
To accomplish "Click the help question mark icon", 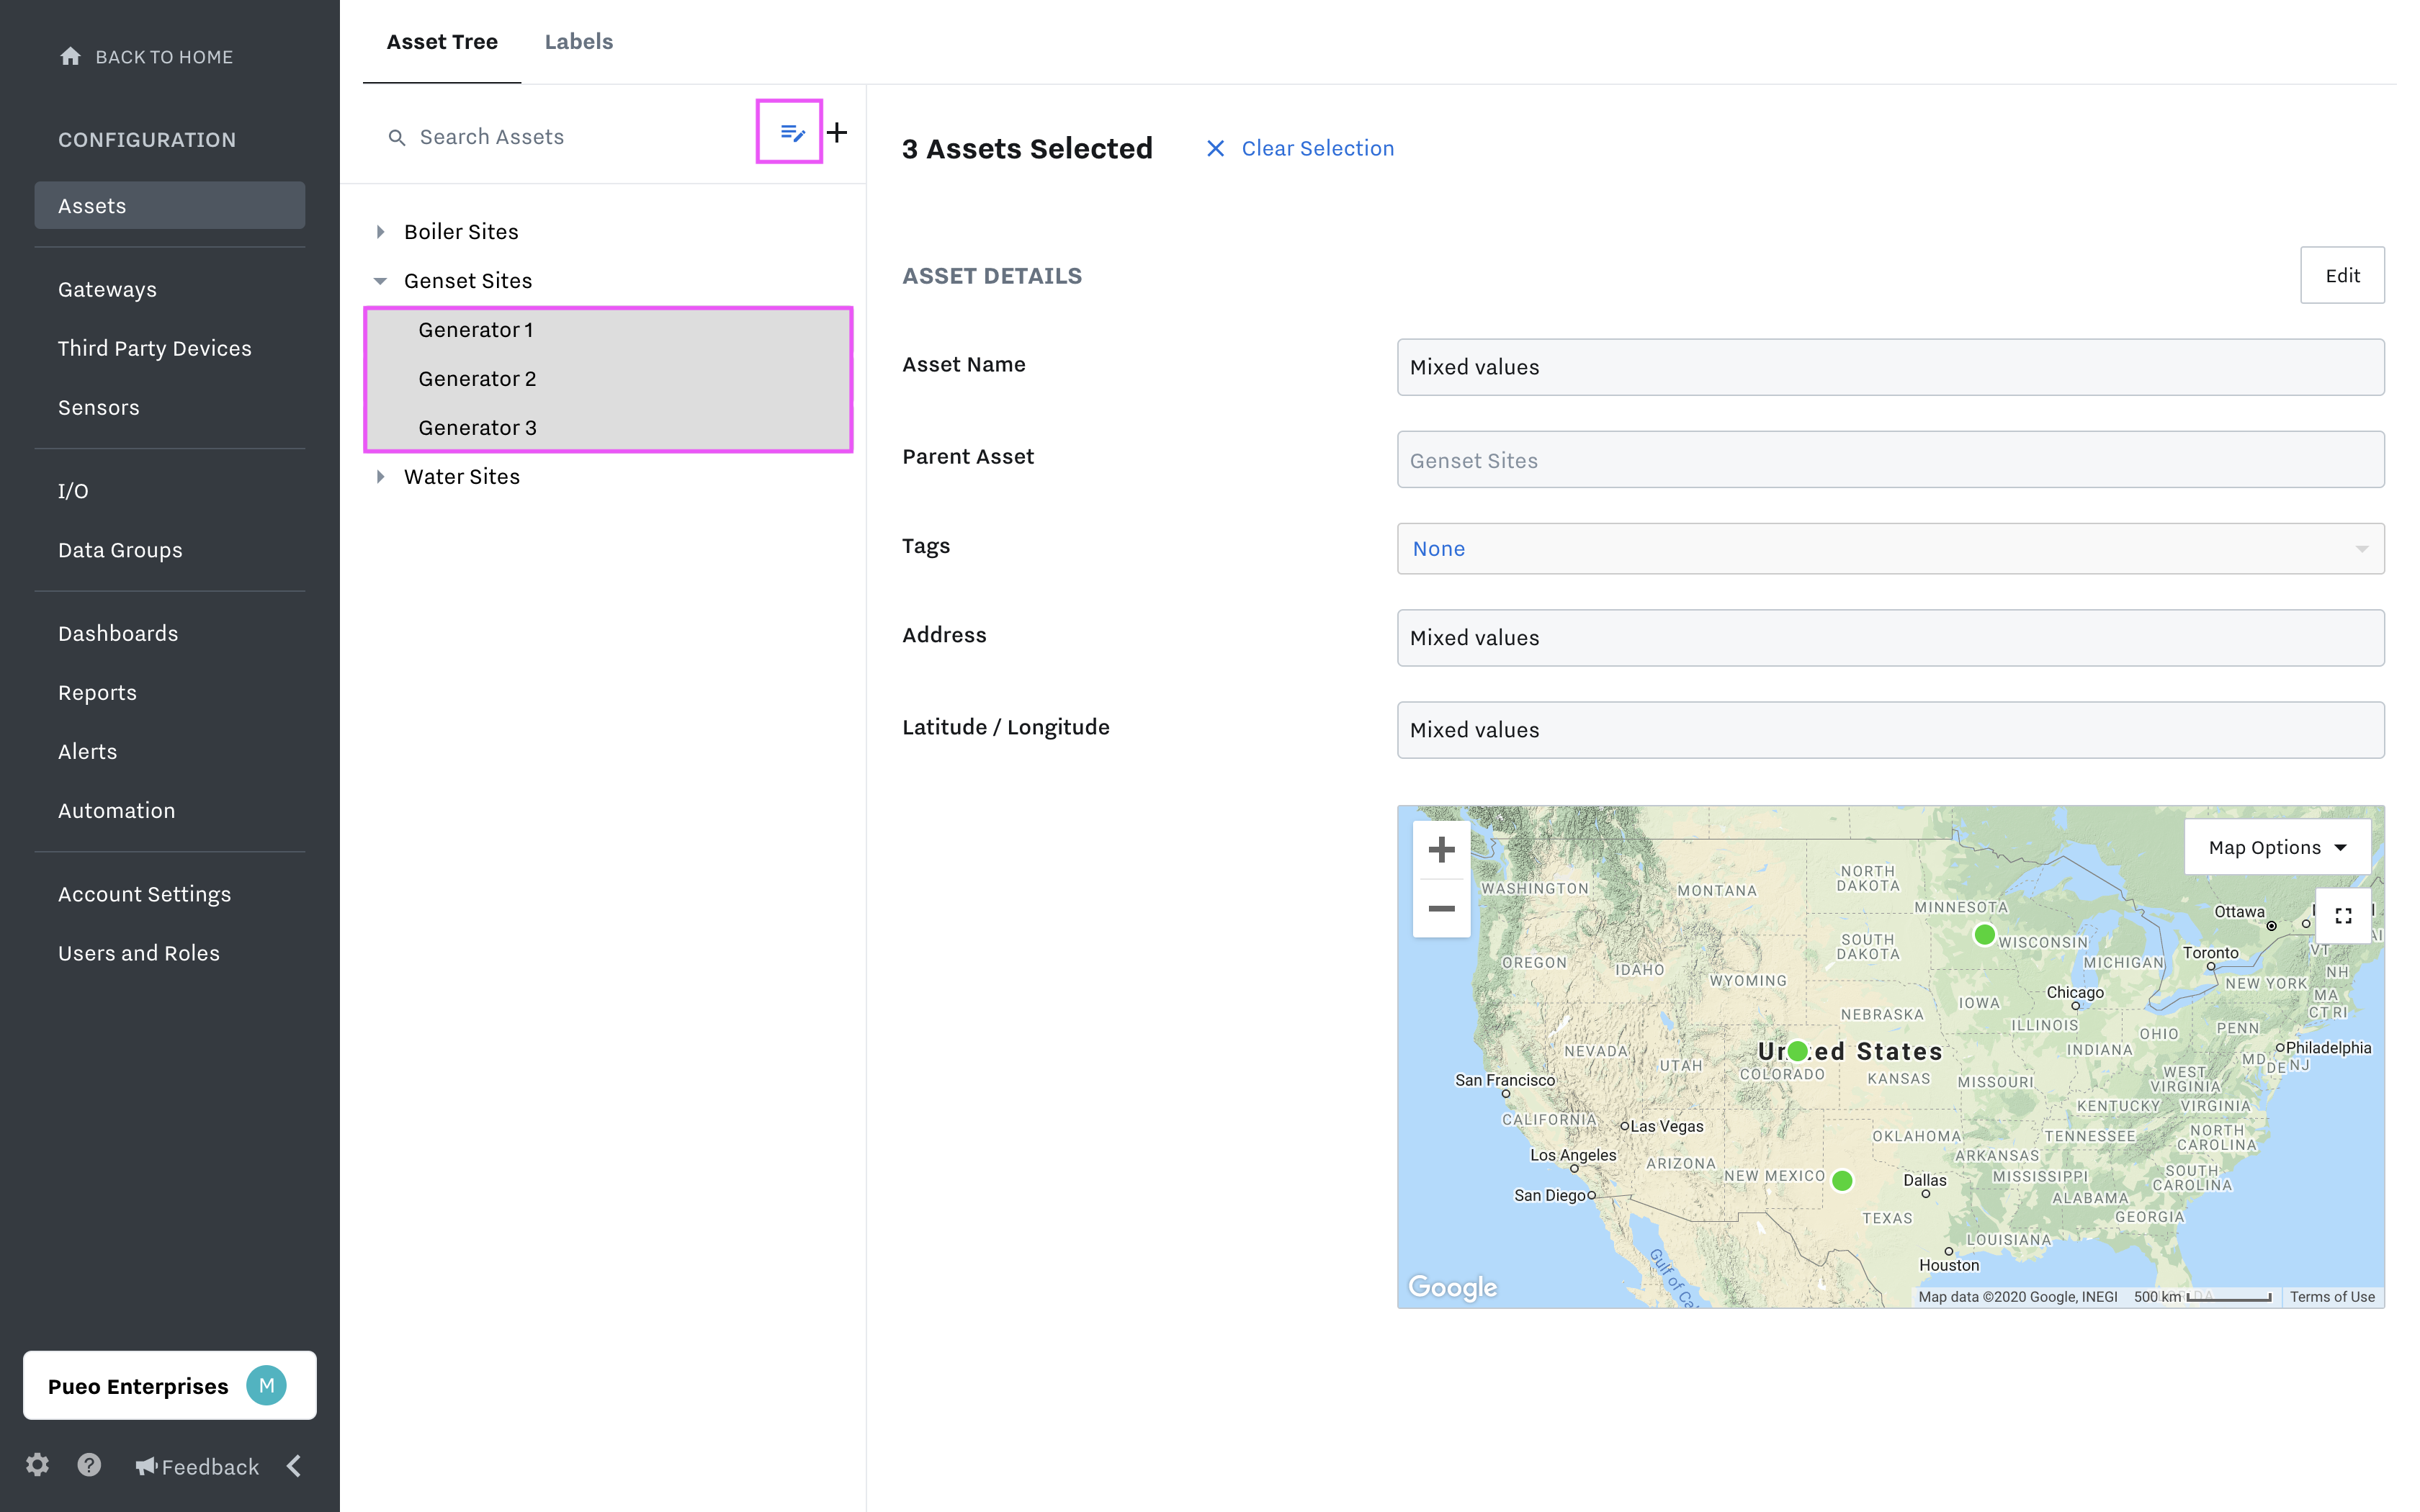I will coord(89,1465).
